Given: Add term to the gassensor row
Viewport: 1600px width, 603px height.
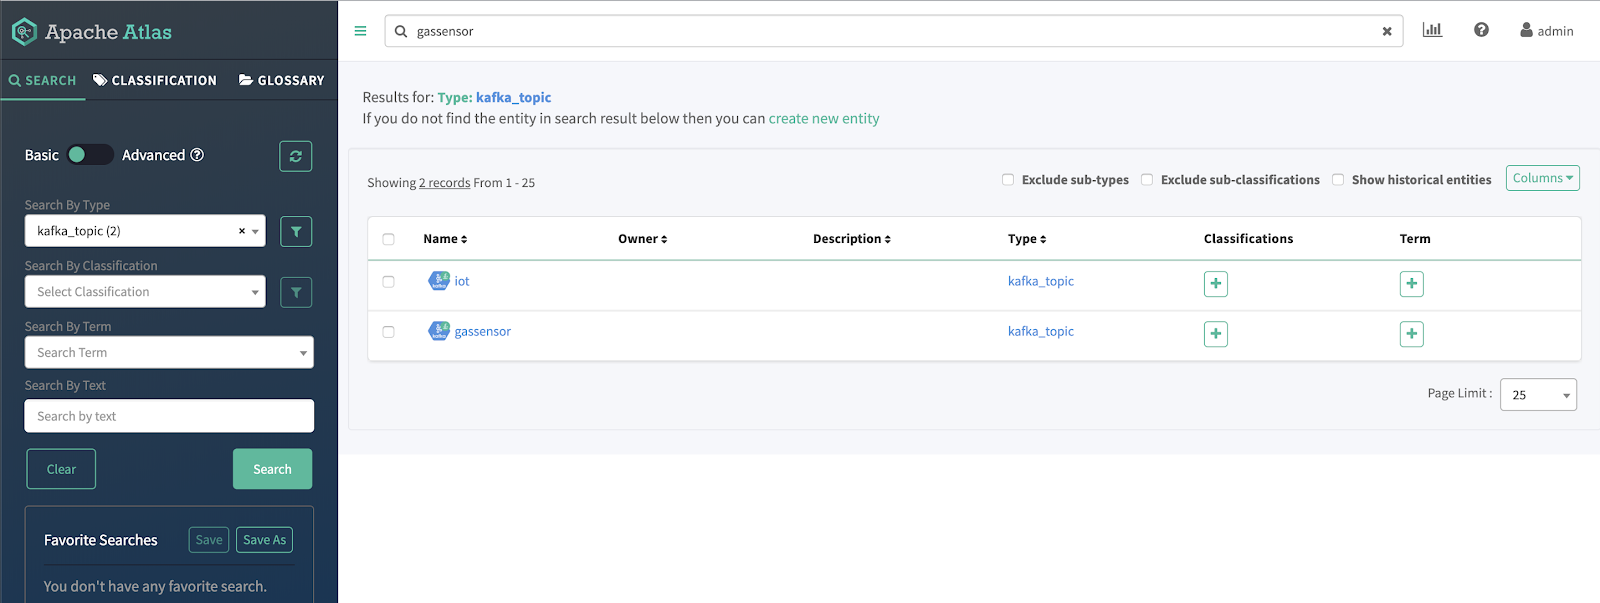Looking at the screenshot, I should point(1412,334).
